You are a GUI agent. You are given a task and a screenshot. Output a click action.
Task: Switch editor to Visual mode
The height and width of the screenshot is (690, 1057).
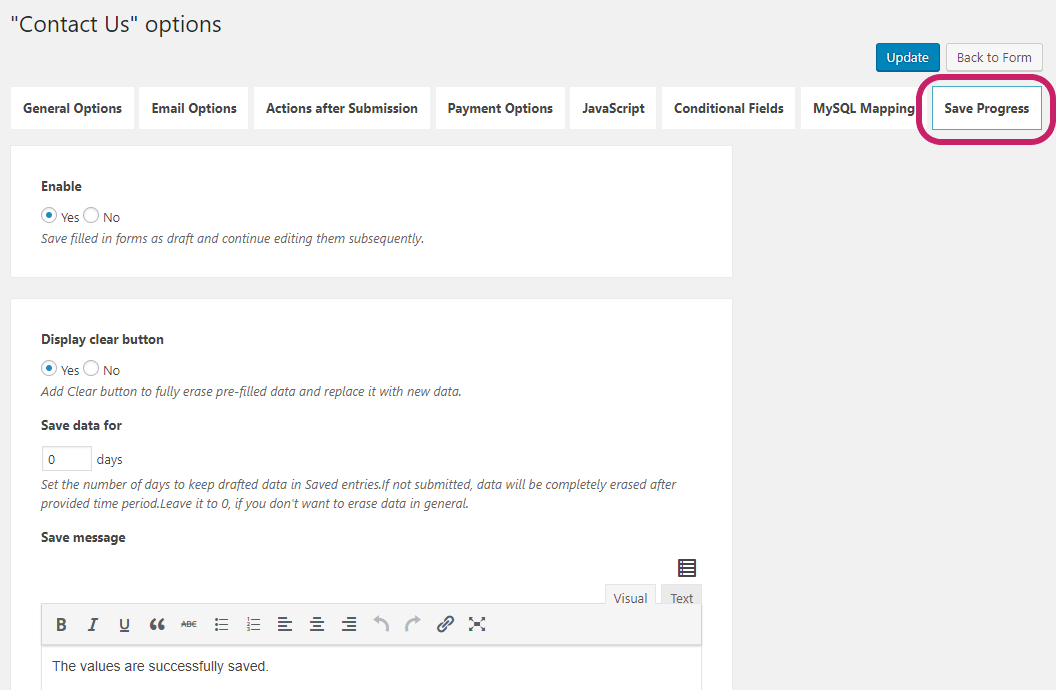pos(630,596)
